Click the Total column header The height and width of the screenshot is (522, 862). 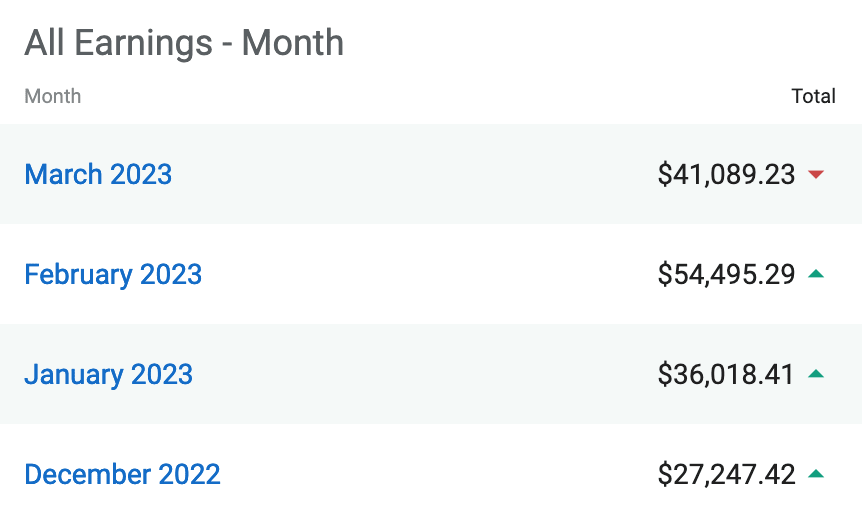[x=813, y=96]
